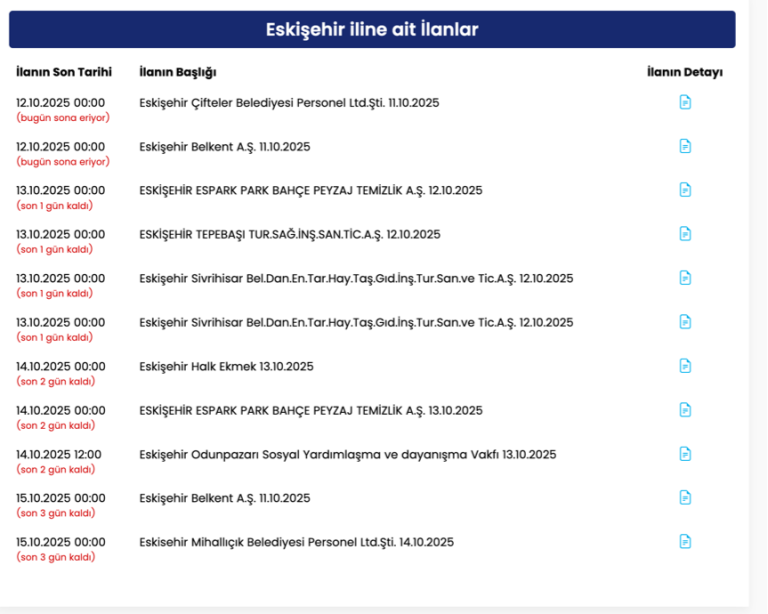Click Belkent A.Ş. title in 15.10.2025 deadline row
Screen dimensions: 768x614
[x=224, y=498]
